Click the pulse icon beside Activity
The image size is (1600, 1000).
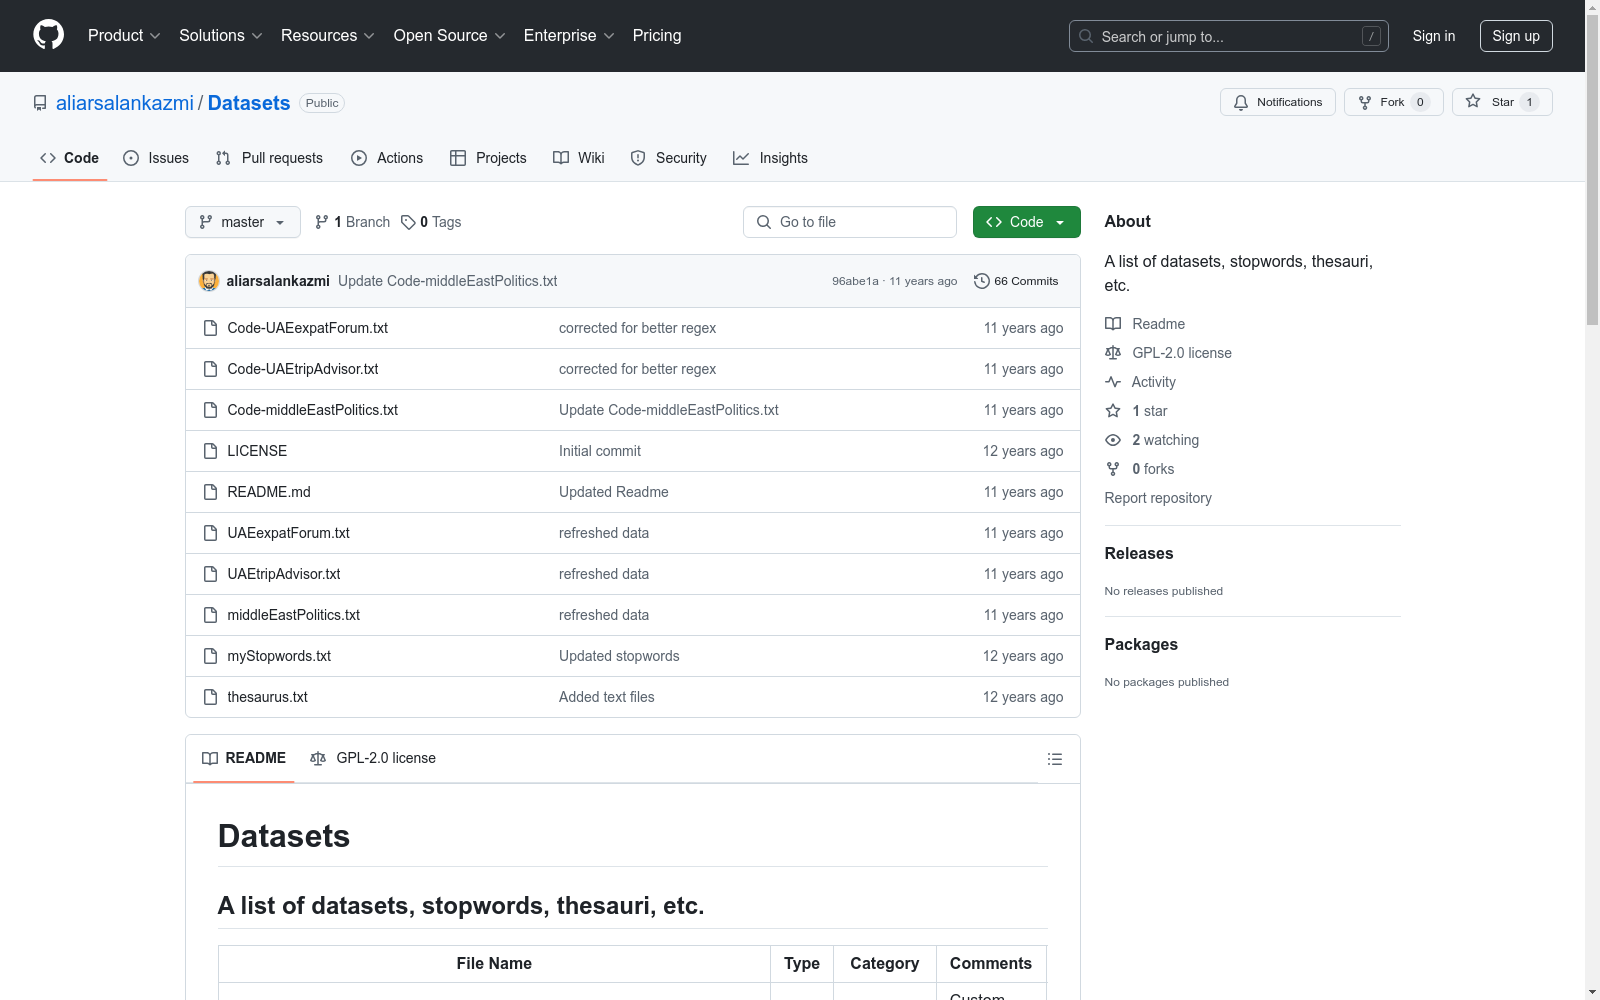(1113, 382)
